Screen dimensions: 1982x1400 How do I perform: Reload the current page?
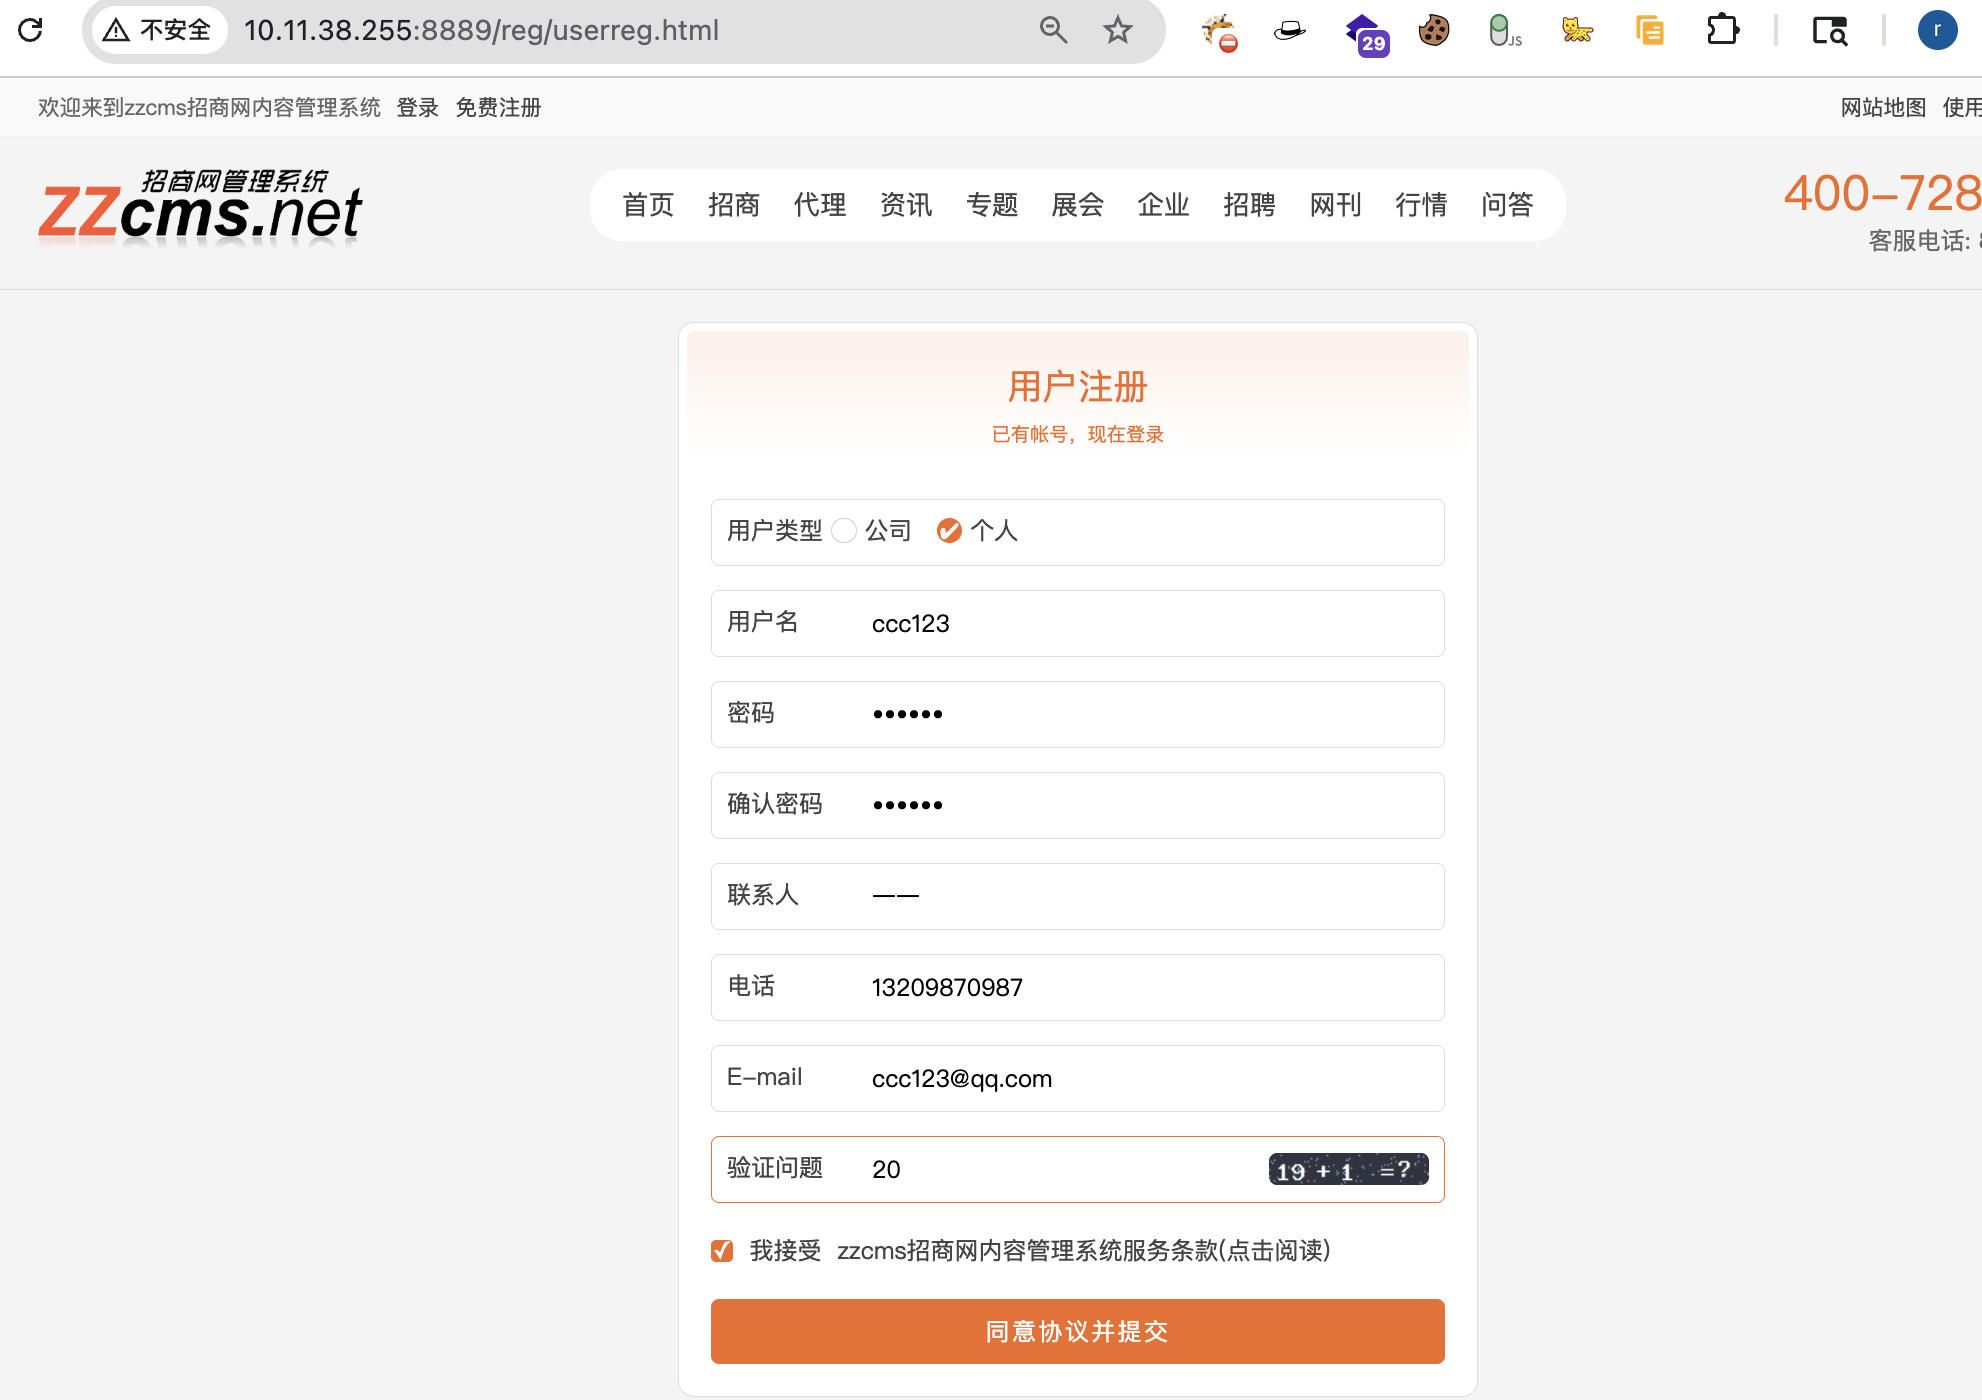coord(30,31)
